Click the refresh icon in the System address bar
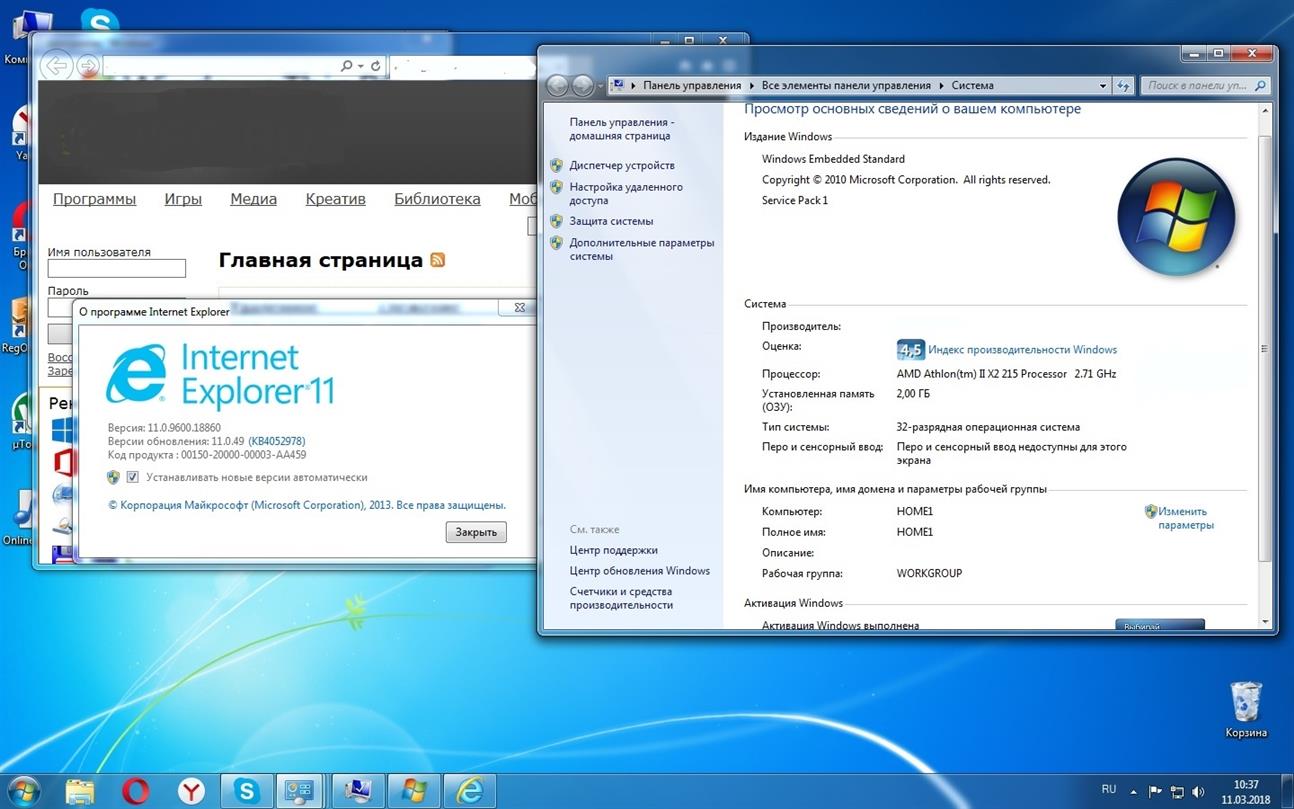Image resolution: width=1294 pixels, height=809 pixels. coord(1124,86)
